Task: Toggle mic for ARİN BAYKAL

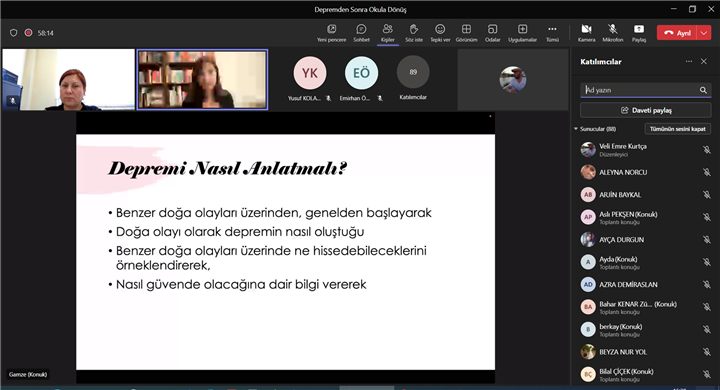Action: [707, 195]
